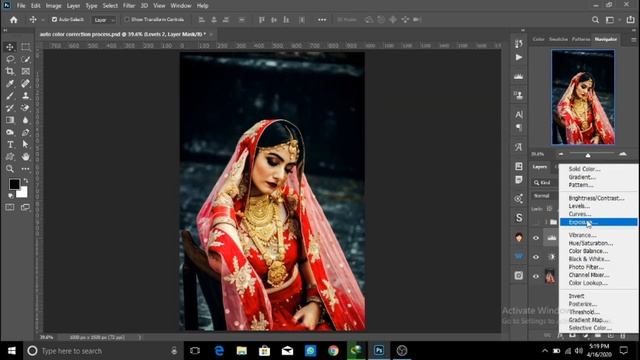Image resolution: width=640 pixels, height=360 pixels.
Task: Open the Filter menu
Action: click(129, 6)
